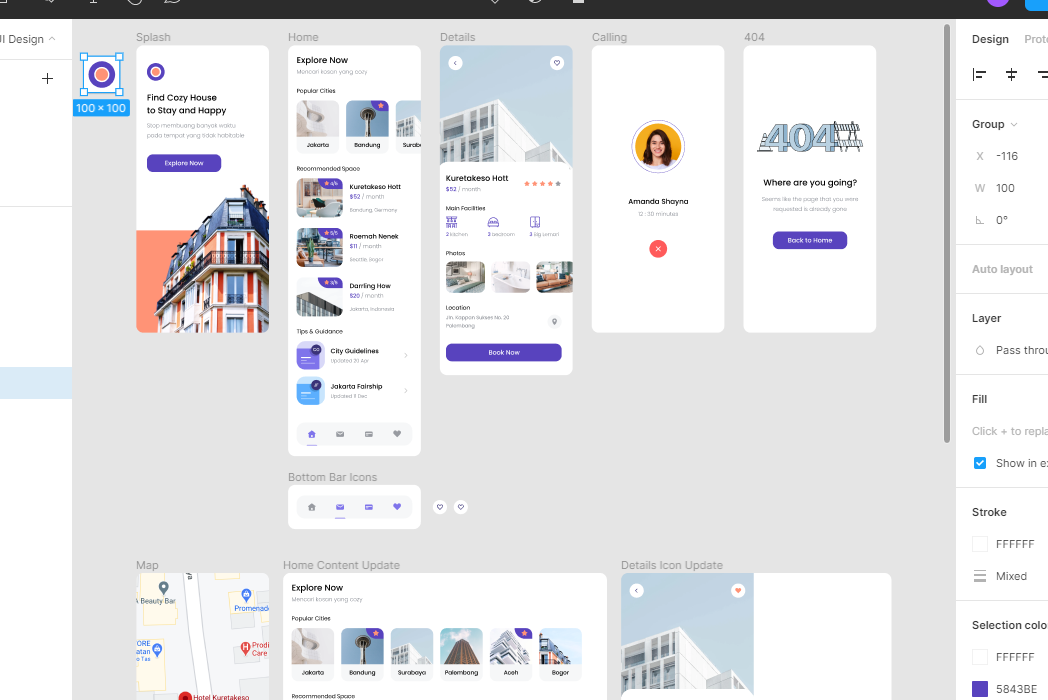
Task: Click the red end-call button in Calling
Action: click(658, 249)
